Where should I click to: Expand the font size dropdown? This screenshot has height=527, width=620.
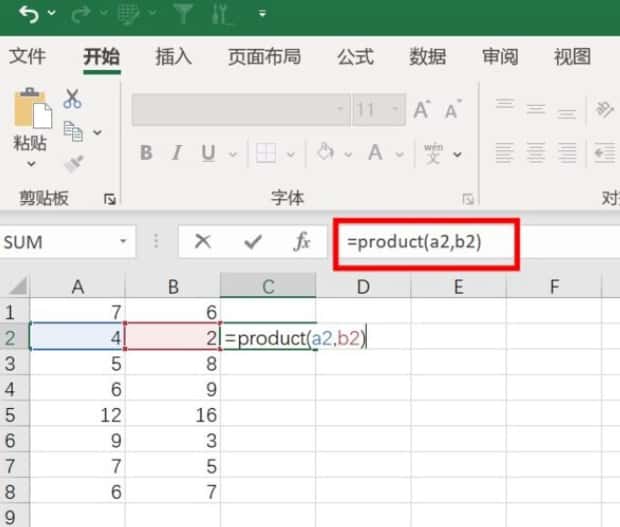(x=393, y=110)
